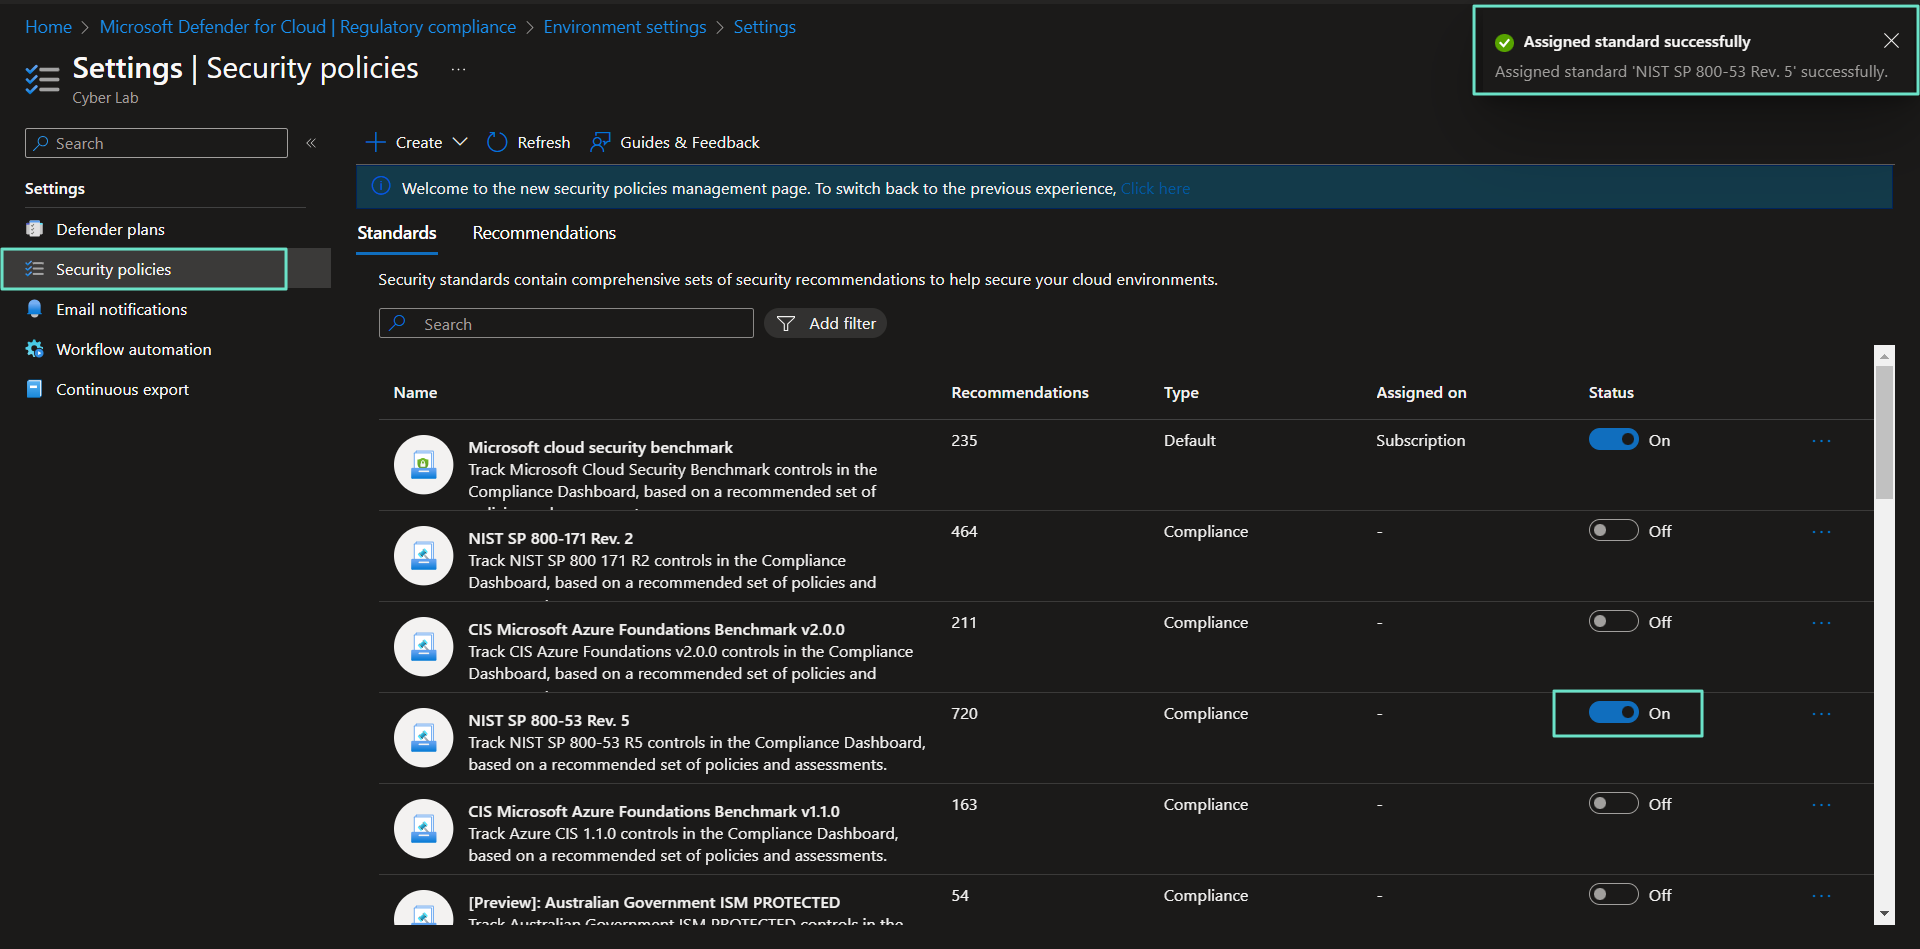Turn off NIST SP 800-53 Rev. 5 toggle
Image resolution: width=1920 pixels, height=949 pixels.
(x=1613, y=712)
